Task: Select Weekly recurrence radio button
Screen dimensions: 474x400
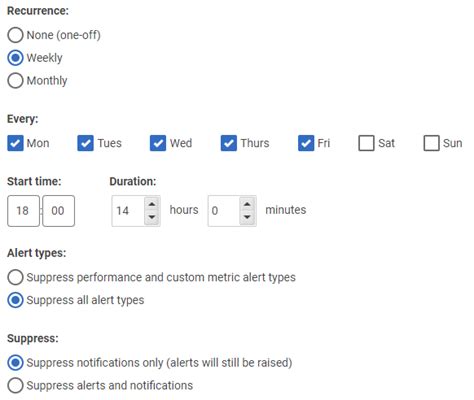Action: tap(15, 58)
